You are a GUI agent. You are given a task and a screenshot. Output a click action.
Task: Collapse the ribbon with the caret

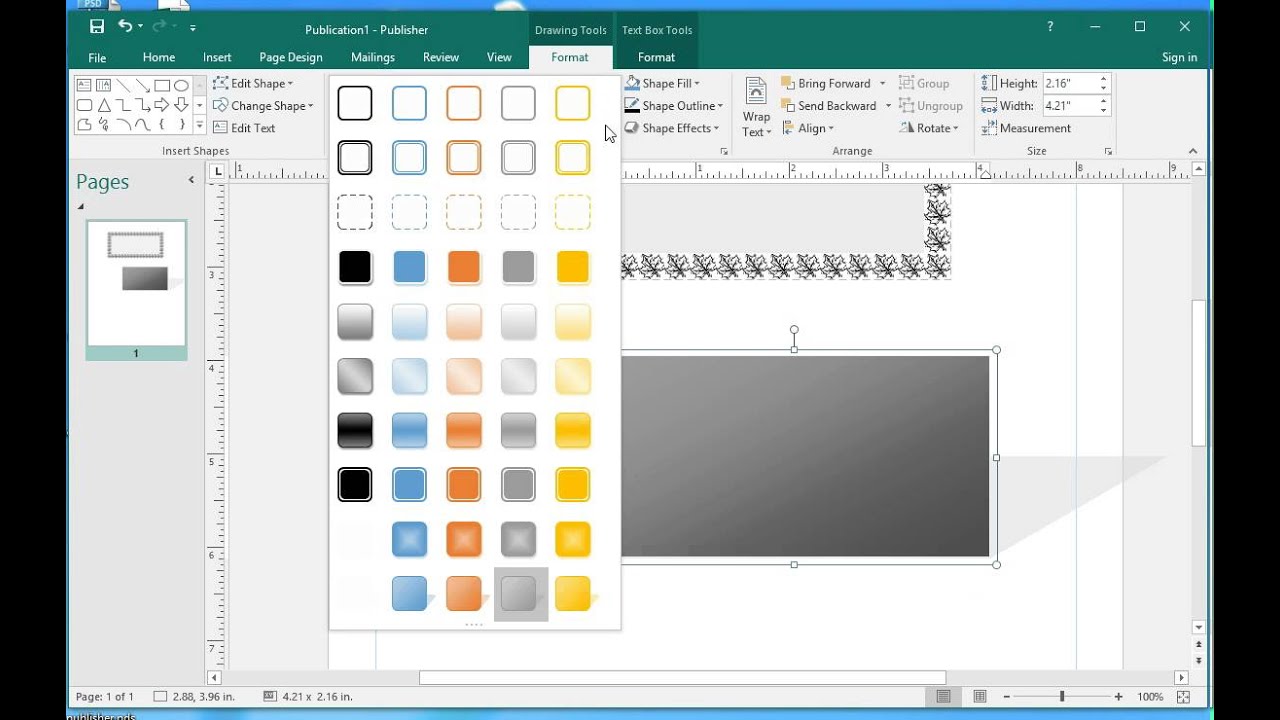click(1193, 151)
